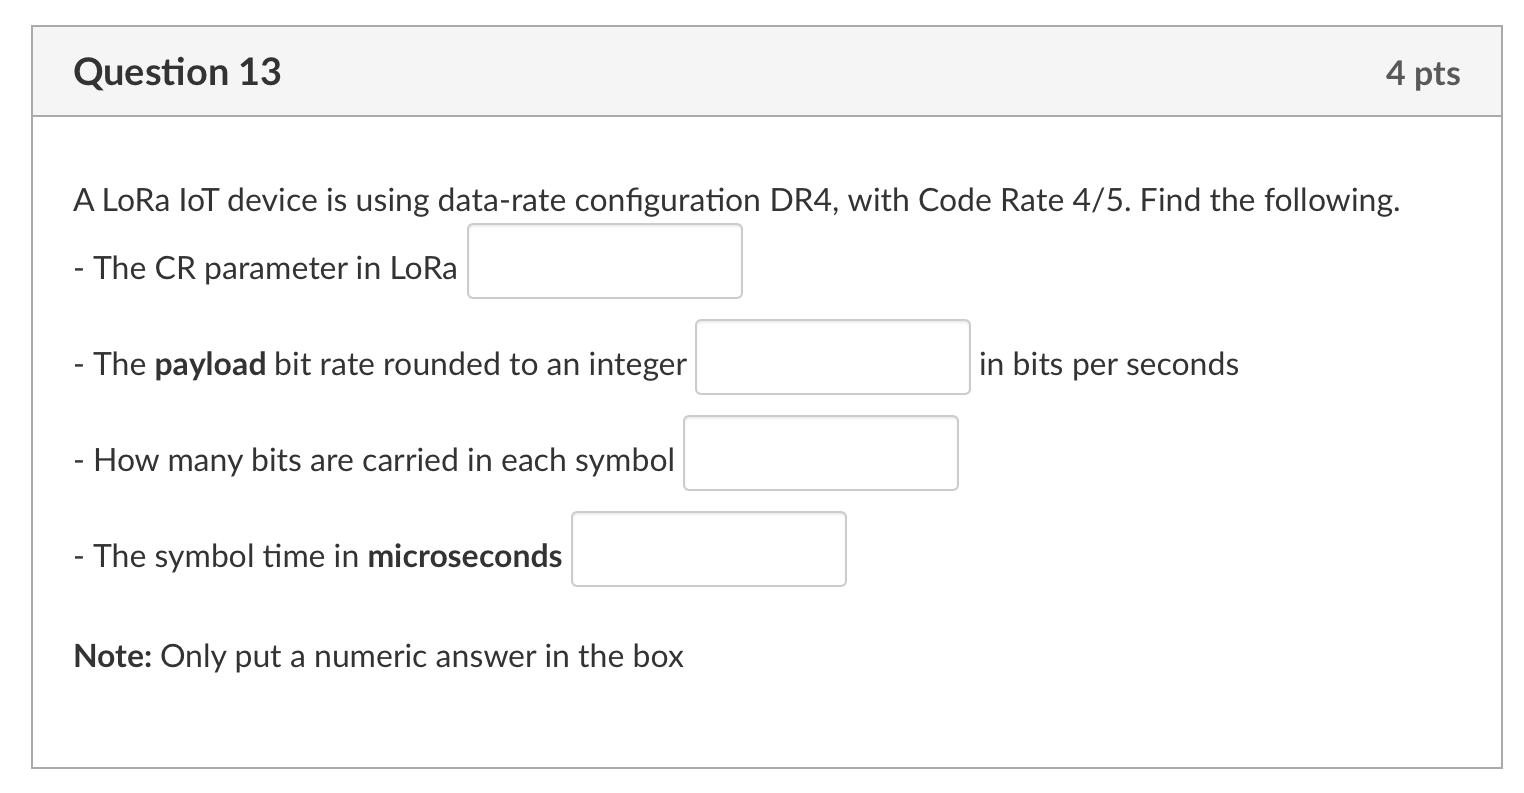Image resolution: width=1524 pixels, height=793 pixels.
Task: Click the bits per symbol answer box
Action: 820,452
